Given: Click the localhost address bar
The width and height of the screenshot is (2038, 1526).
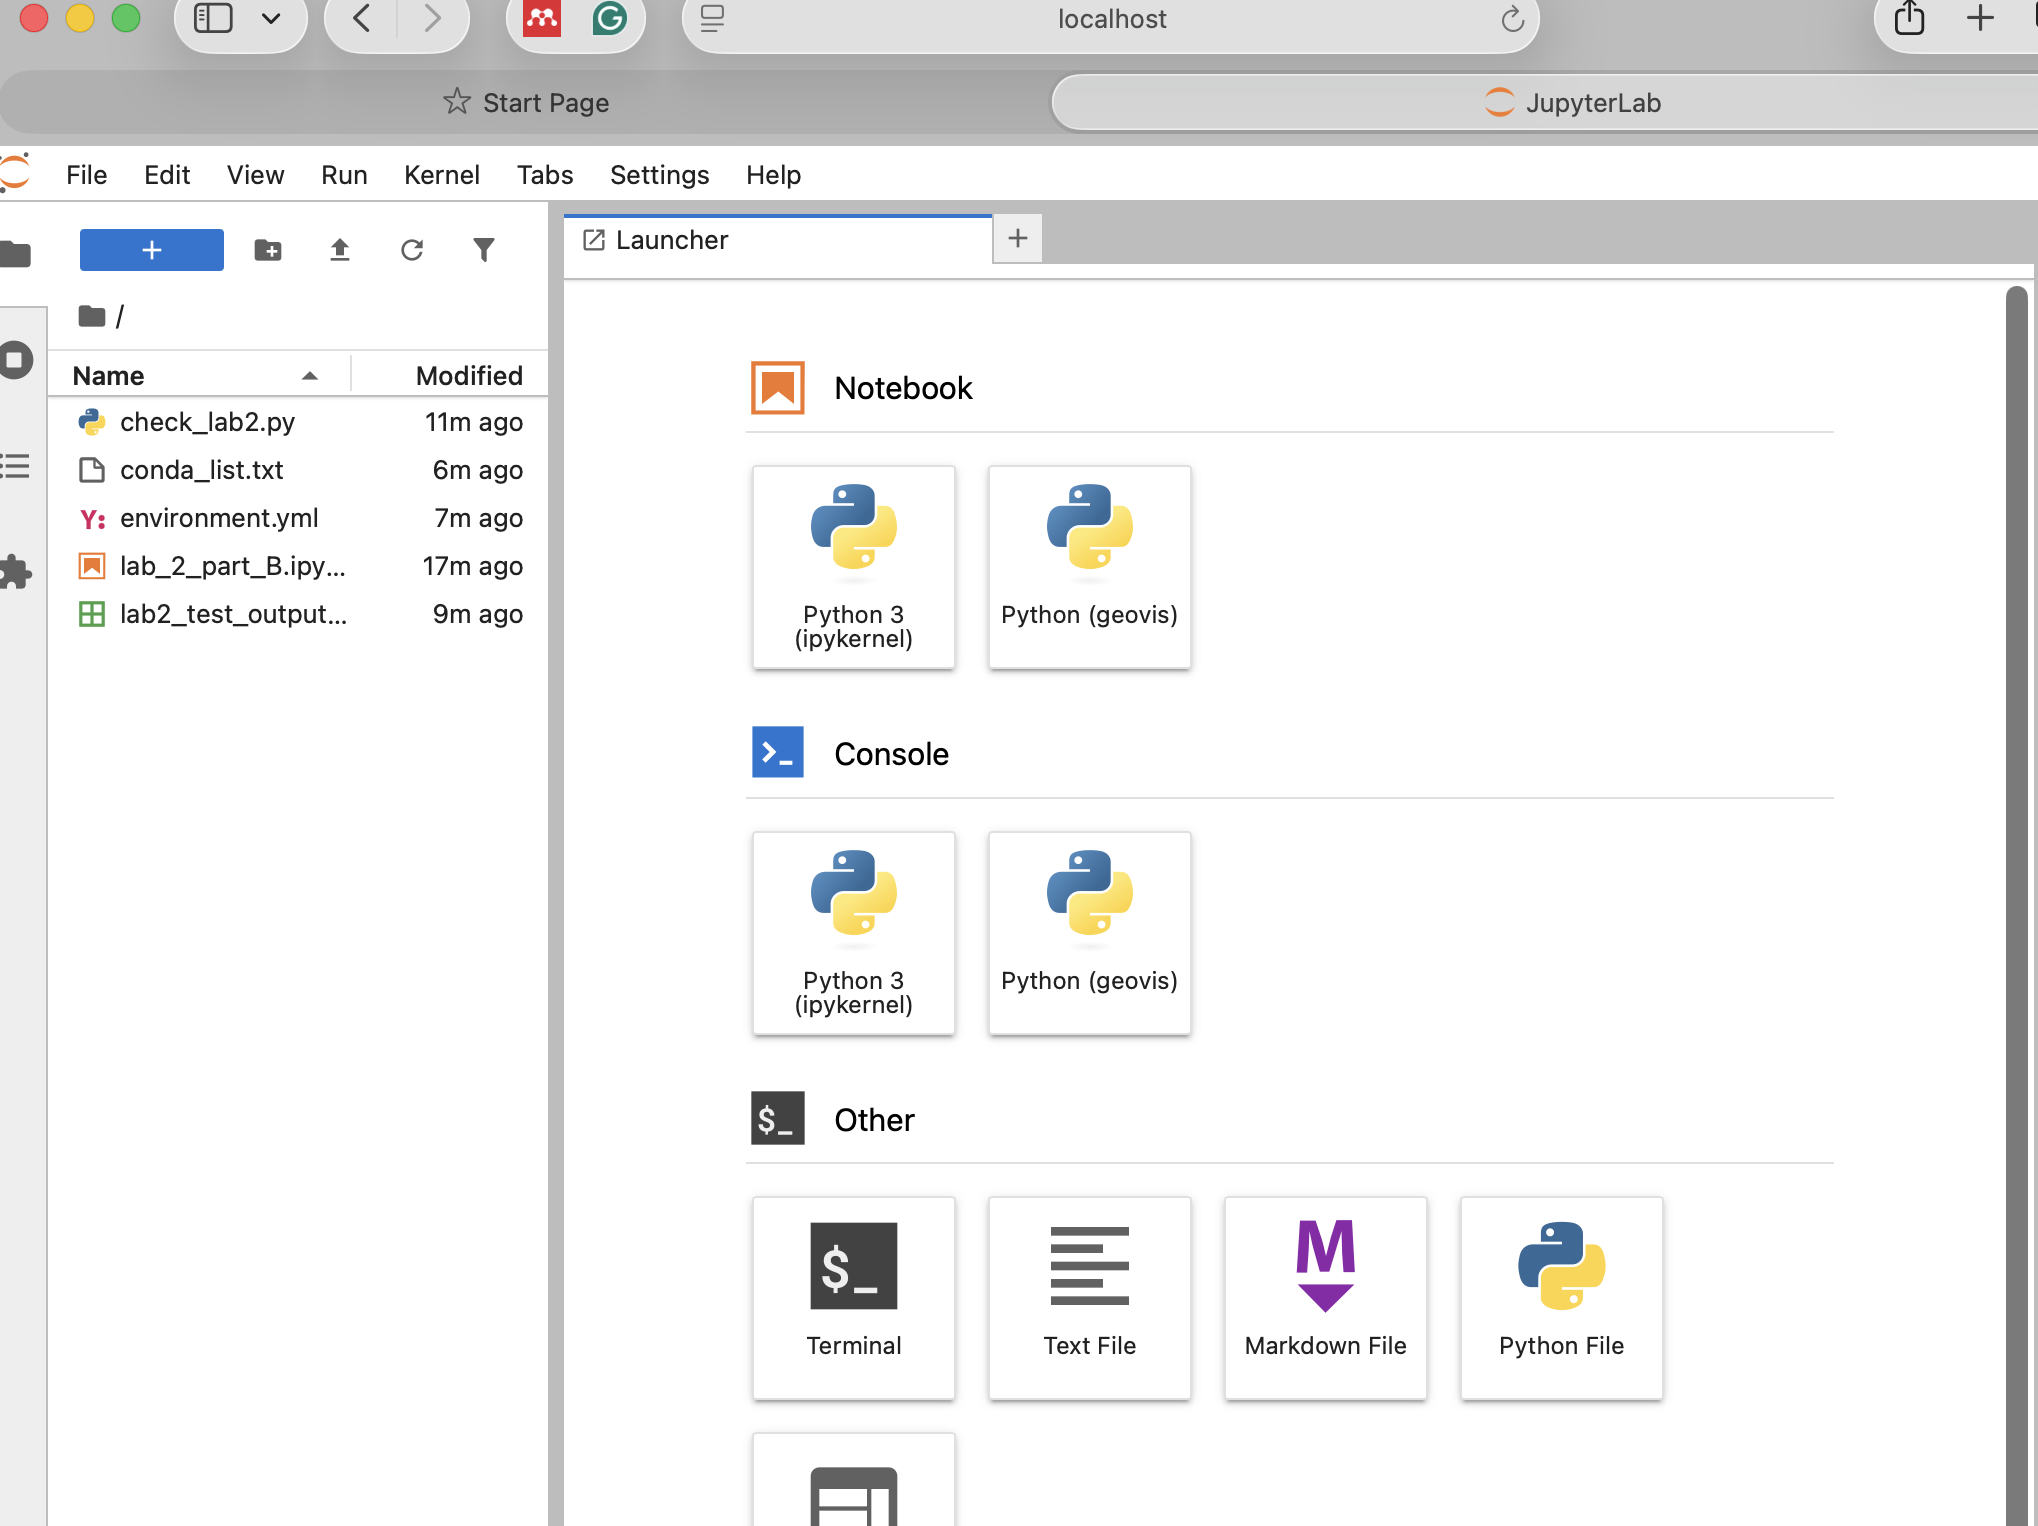Looking at the screenshot, I should (x=1111, y=19).
